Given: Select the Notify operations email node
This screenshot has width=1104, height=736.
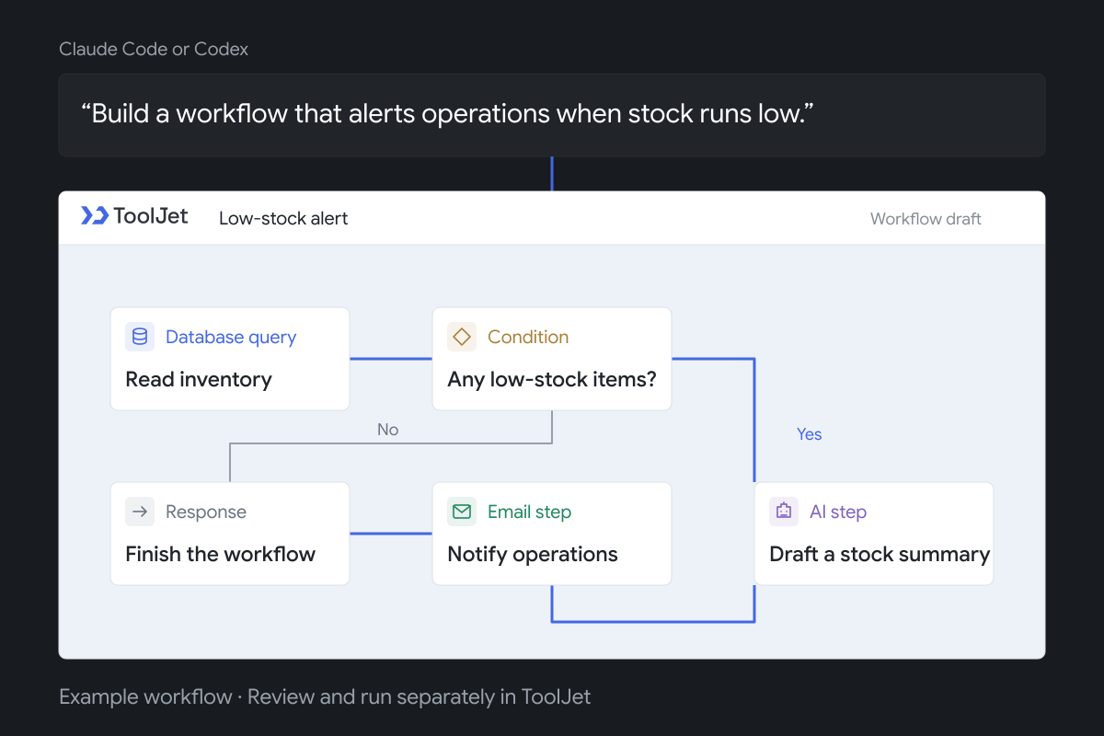Looking at the screenshot, I should point(552,533).
